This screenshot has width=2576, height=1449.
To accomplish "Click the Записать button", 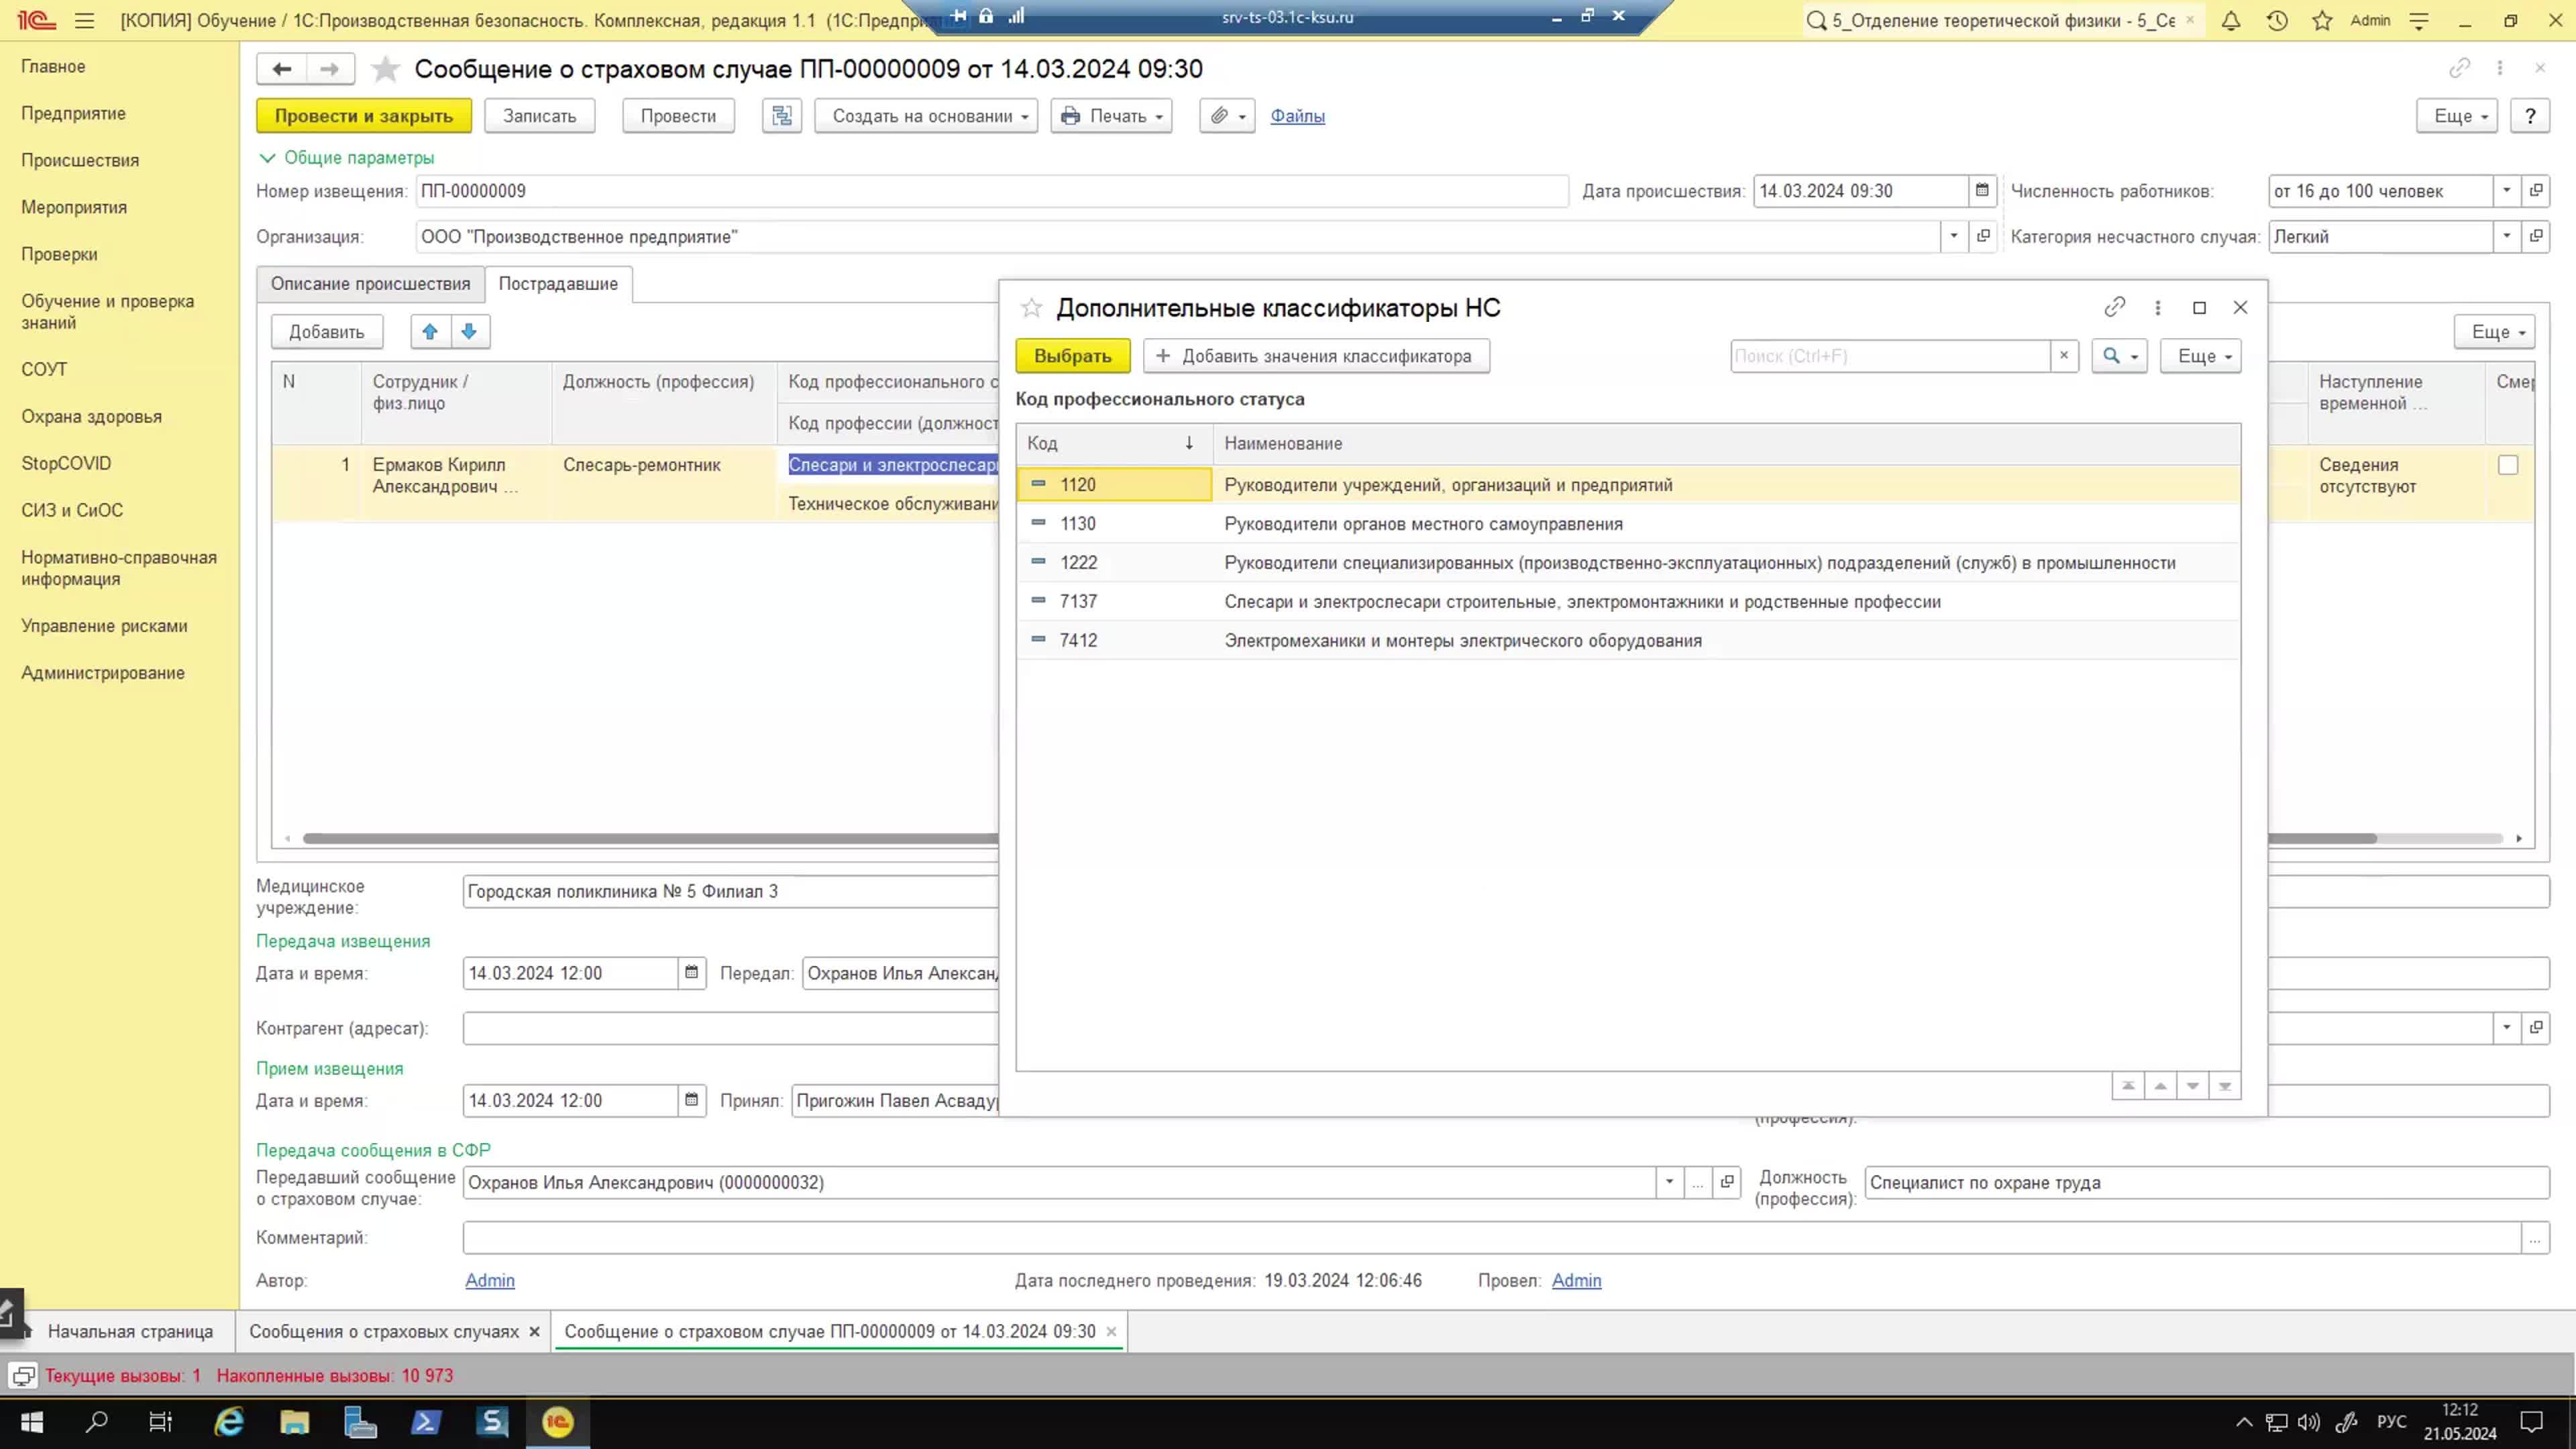I will [x=540, y=116].
